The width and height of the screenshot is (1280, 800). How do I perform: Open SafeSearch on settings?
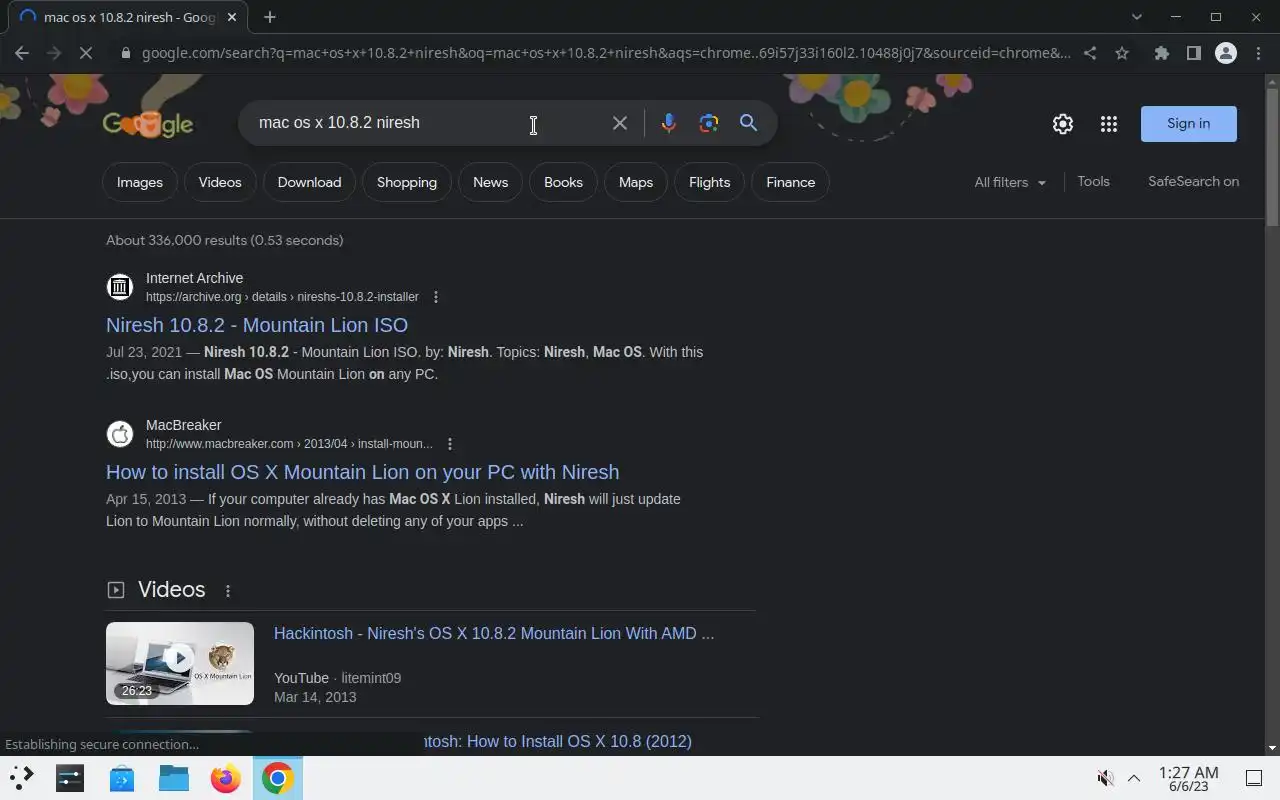(x=1193, y=181)
